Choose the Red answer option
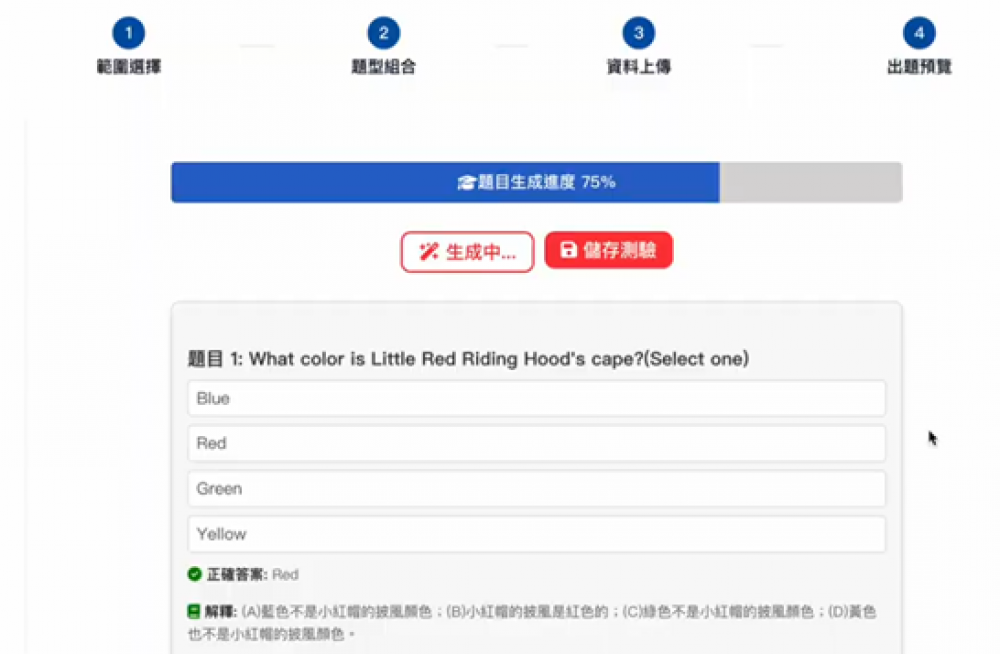 tap(536, 443)
